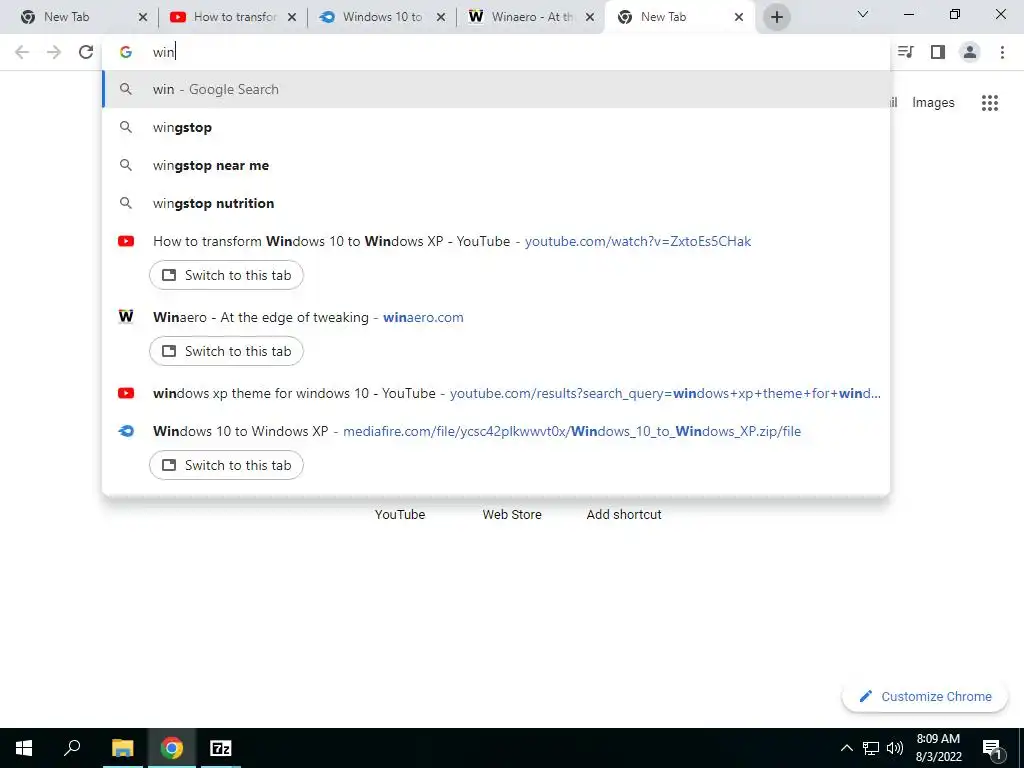Click the taskbar clock 8:09 AM
Screen dimensions: 1024x768
(x=938, y=739)
